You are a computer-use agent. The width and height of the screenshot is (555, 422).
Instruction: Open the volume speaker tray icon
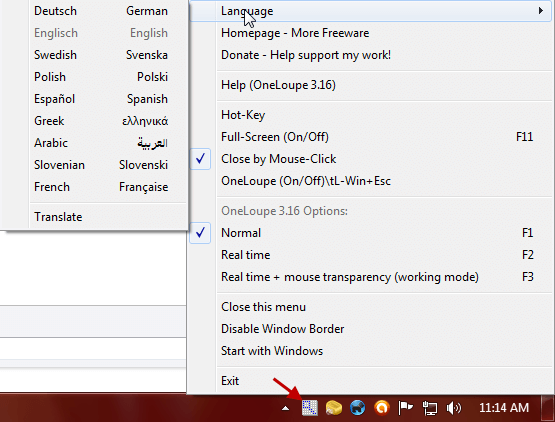click(x=454, y=408)
